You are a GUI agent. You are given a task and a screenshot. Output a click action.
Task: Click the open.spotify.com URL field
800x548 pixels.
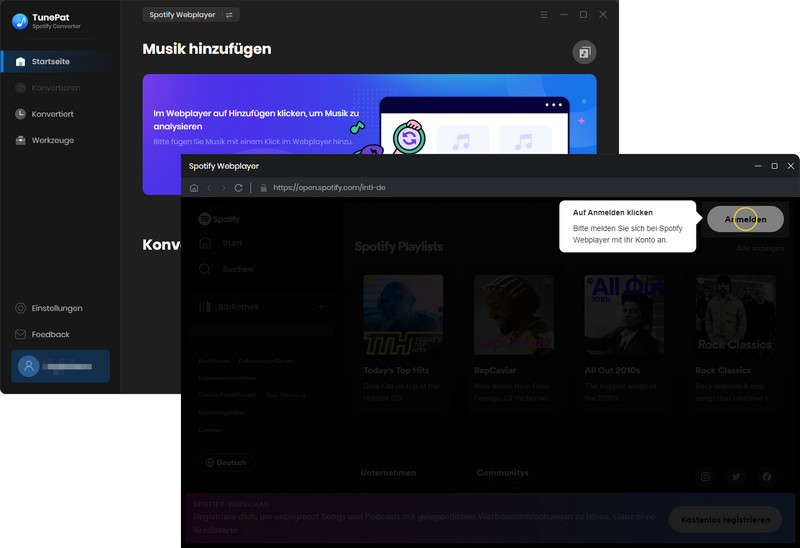(329, 188)
